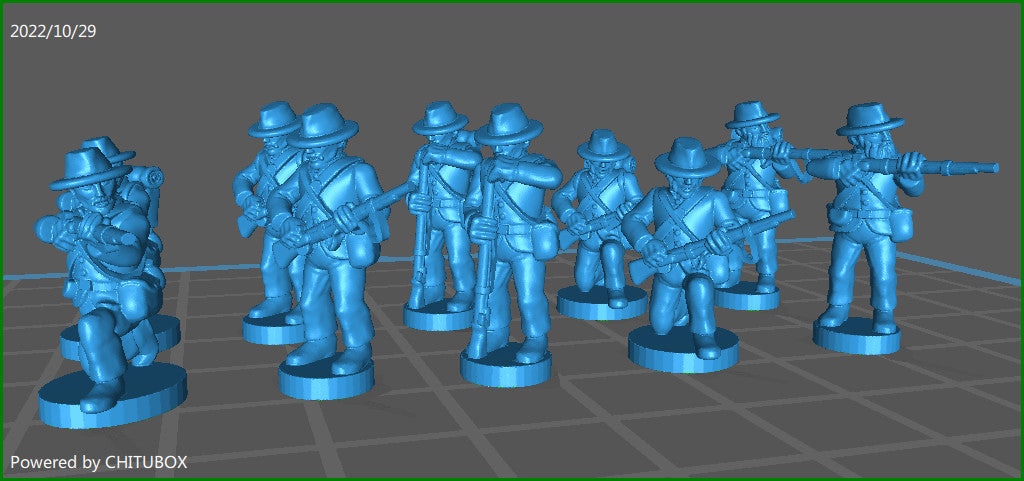Click the 2022/10/29 date label
This screenshot has height=481, width=1024.
[53, 31]
